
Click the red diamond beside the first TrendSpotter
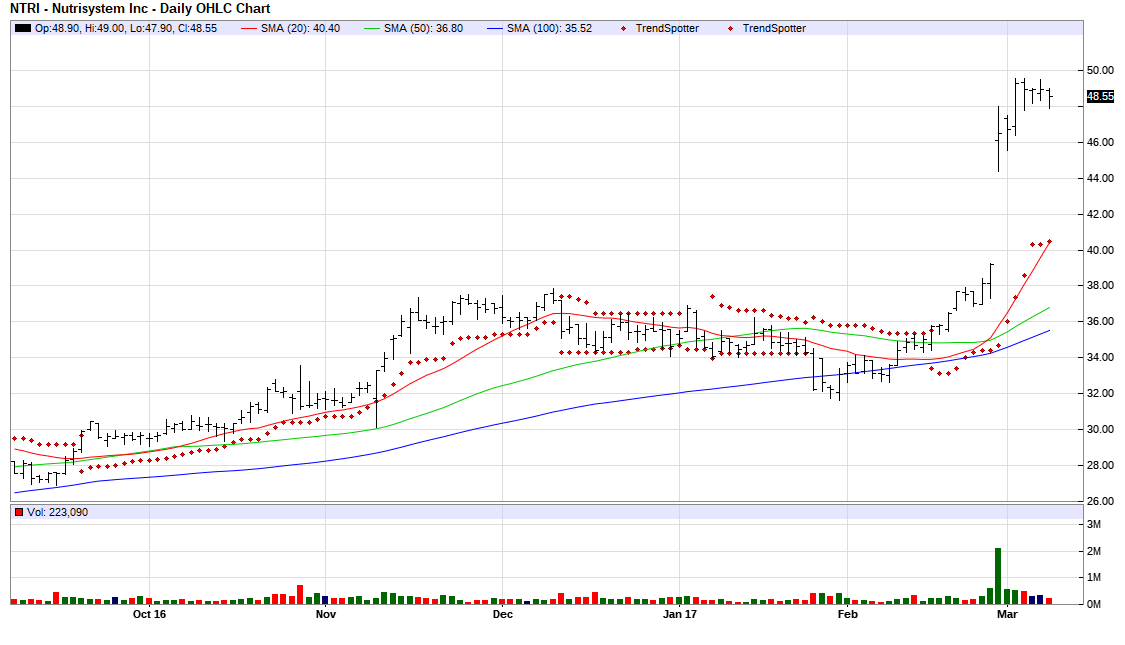point(623,29)
